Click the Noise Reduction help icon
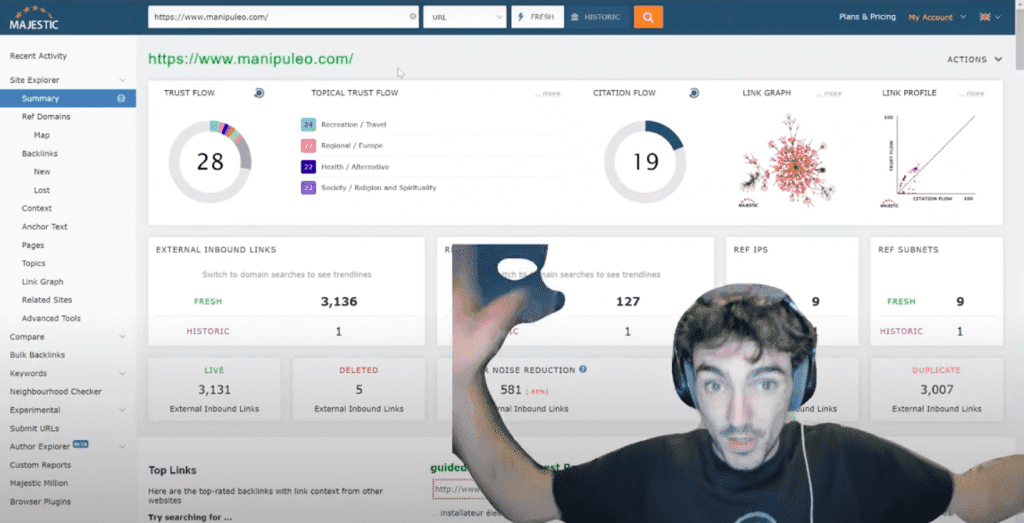Screen dimensions: 1024x523 pyautogui.click(x=583, y=370)
